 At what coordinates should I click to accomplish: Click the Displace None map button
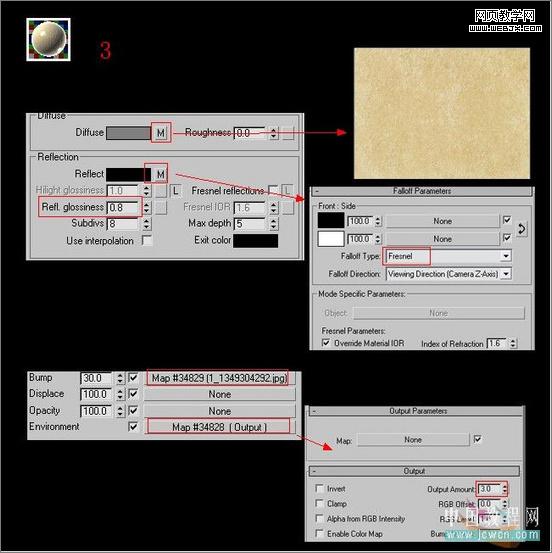[x=220, y=394]
